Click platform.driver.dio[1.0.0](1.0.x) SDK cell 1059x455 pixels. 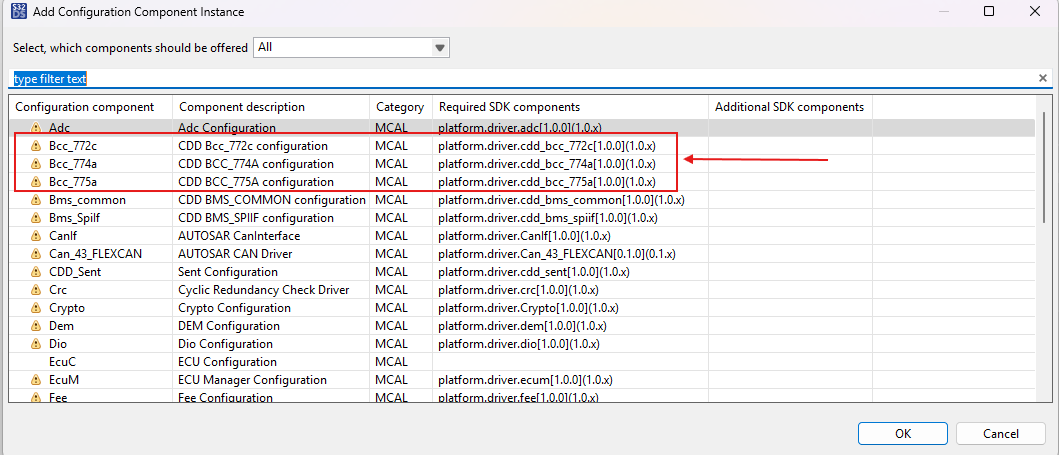click(519, 344)
